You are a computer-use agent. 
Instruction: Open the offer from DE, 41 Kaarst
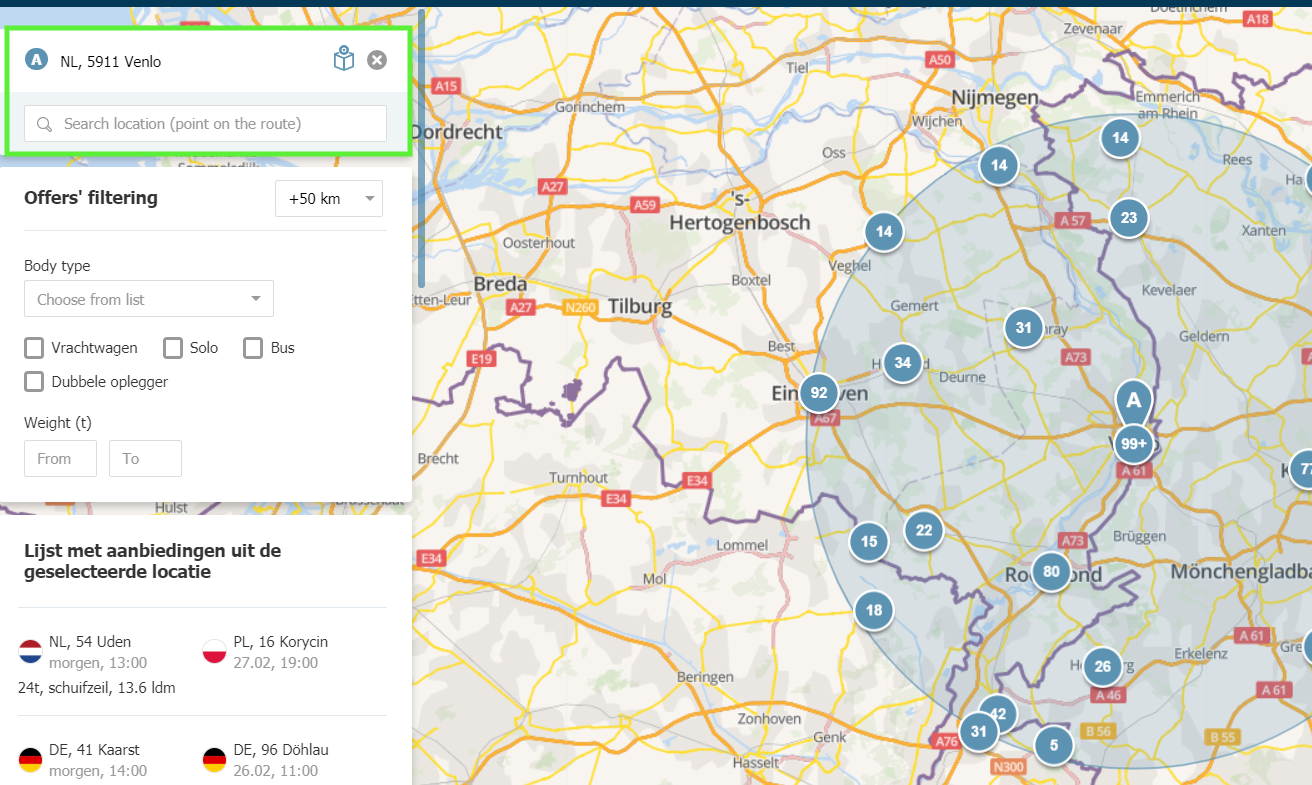(x=96, y=750)
